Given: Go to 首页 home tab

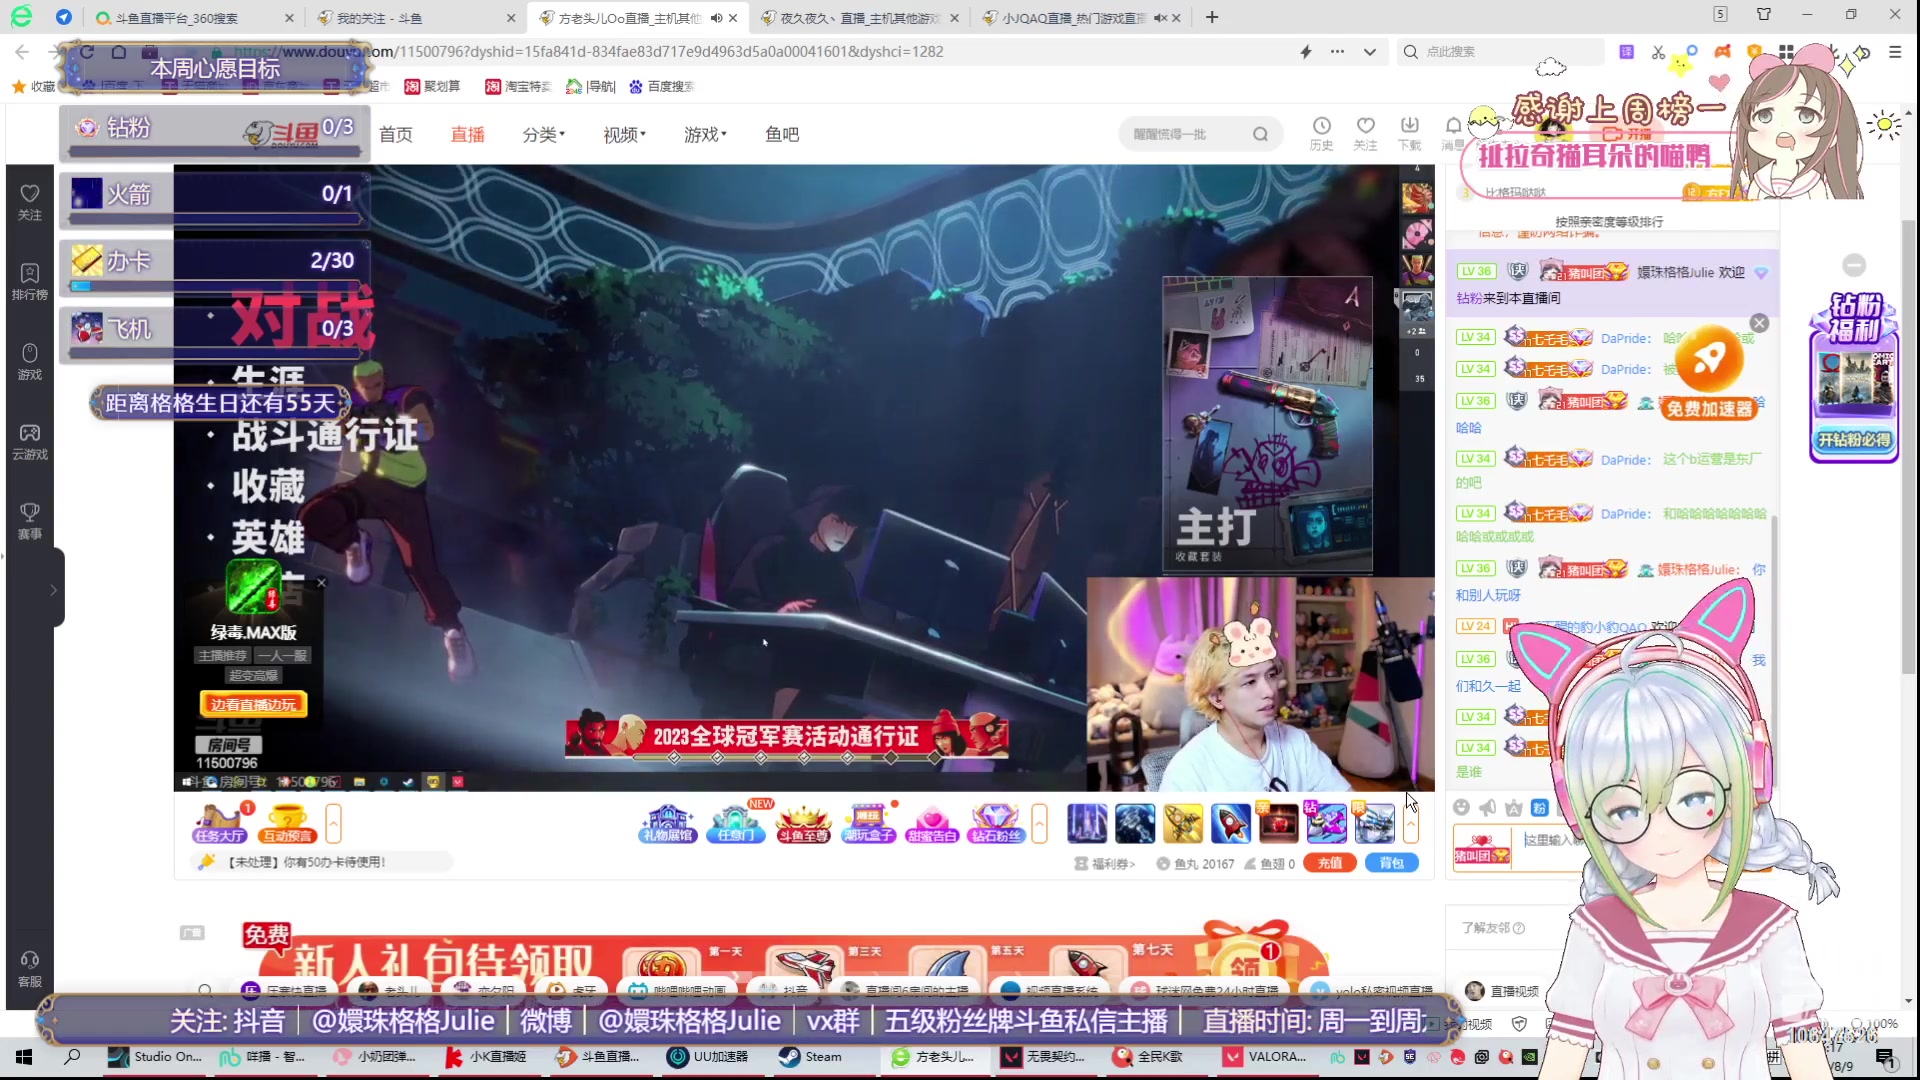Looking at the screenshot, I should coord(396,134).
